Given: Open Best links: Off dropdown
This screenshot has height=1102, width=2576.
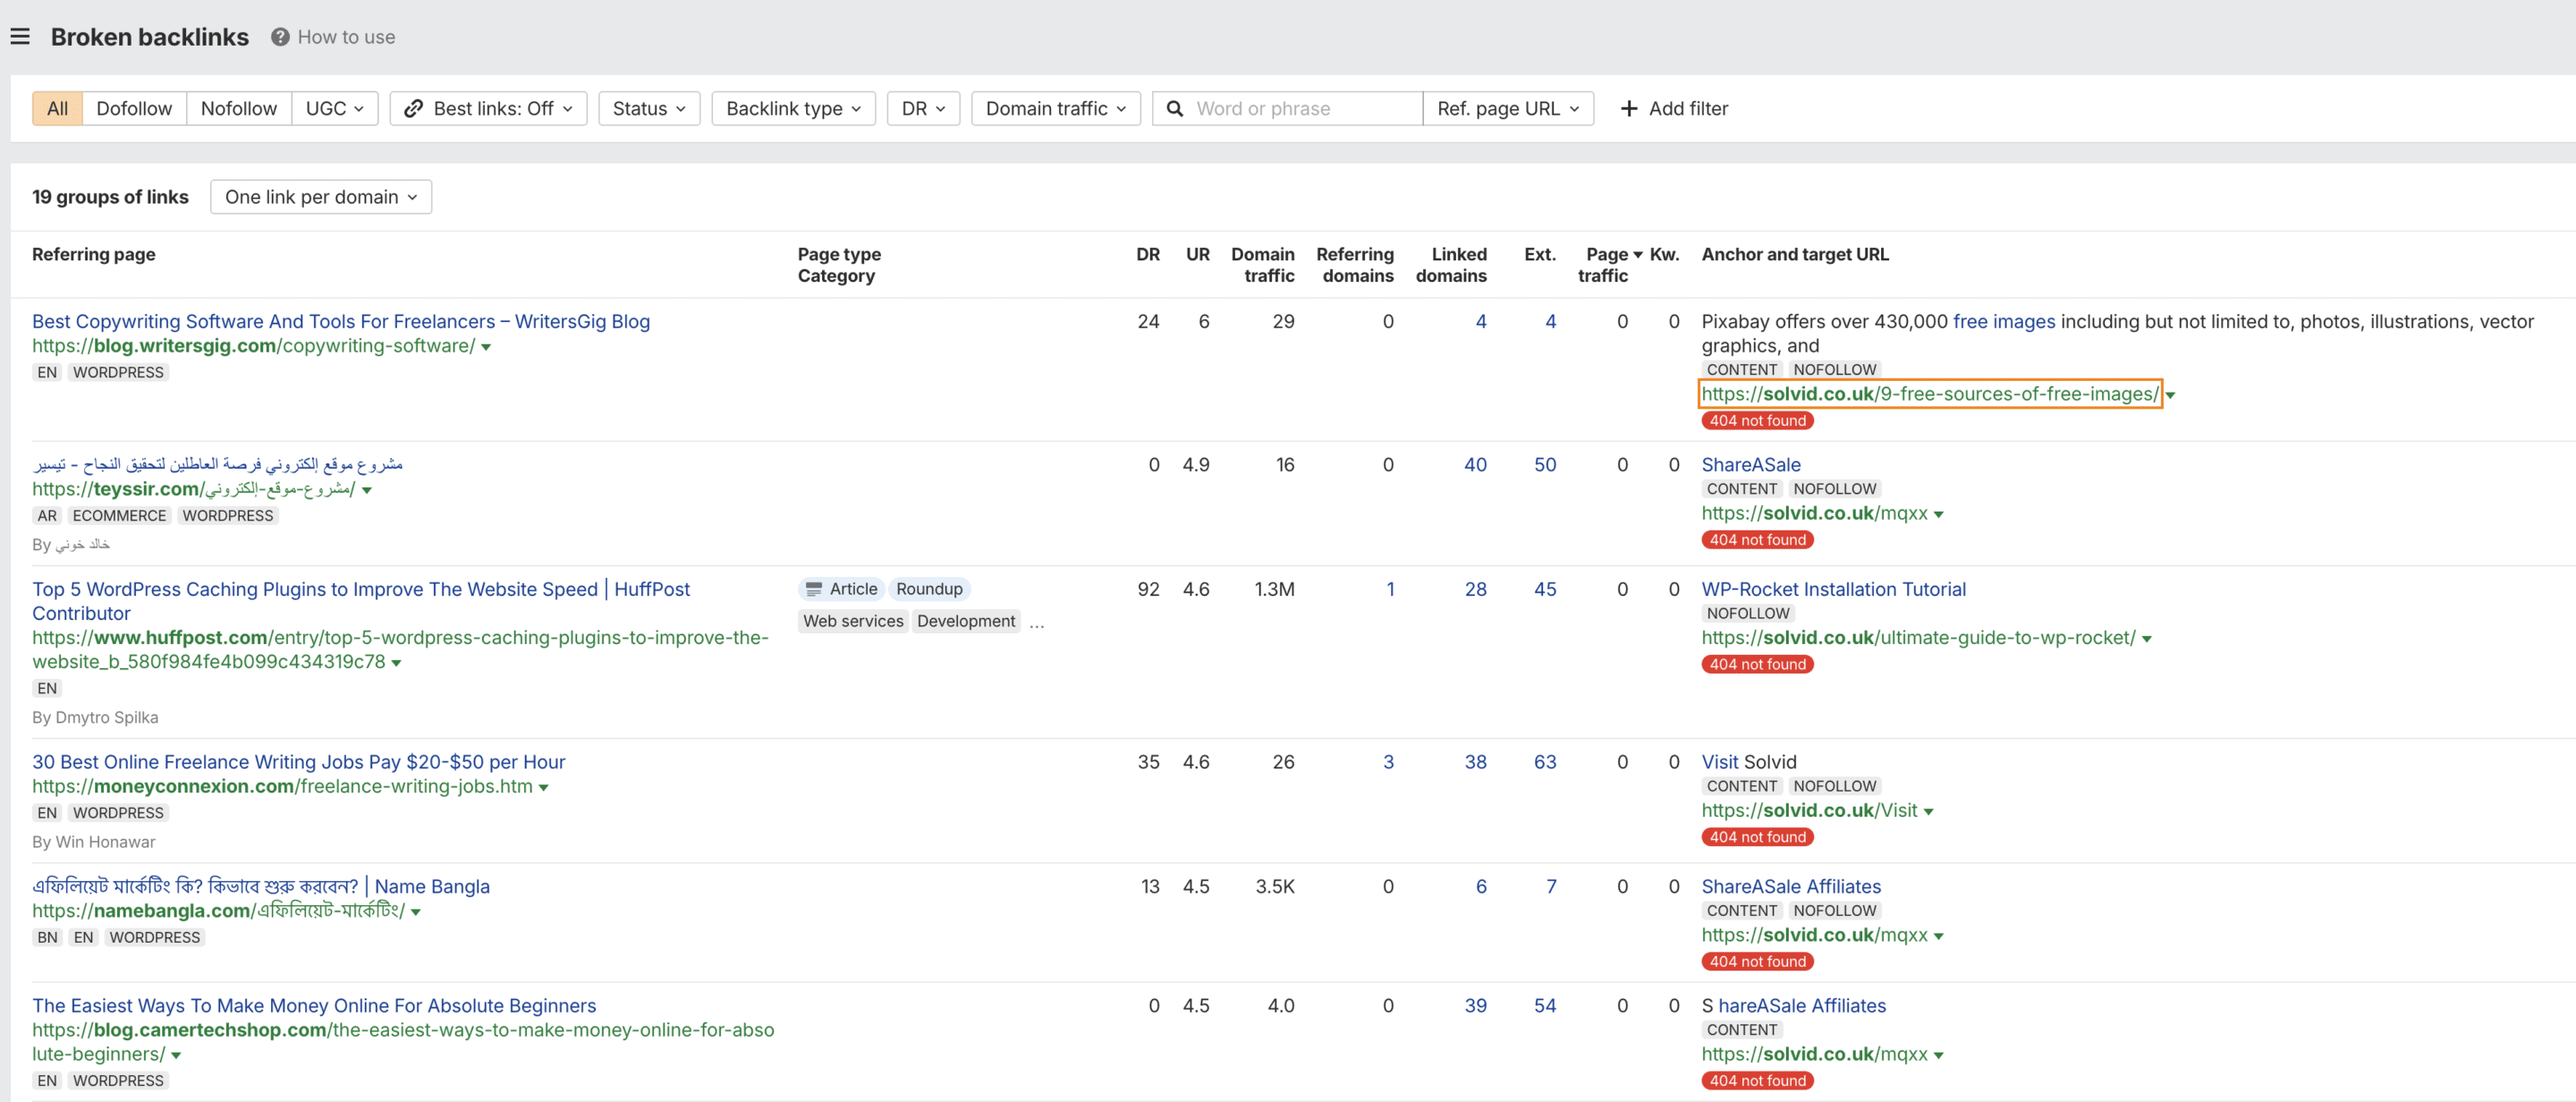Looking at the screenshot, I should click(488, 108).
